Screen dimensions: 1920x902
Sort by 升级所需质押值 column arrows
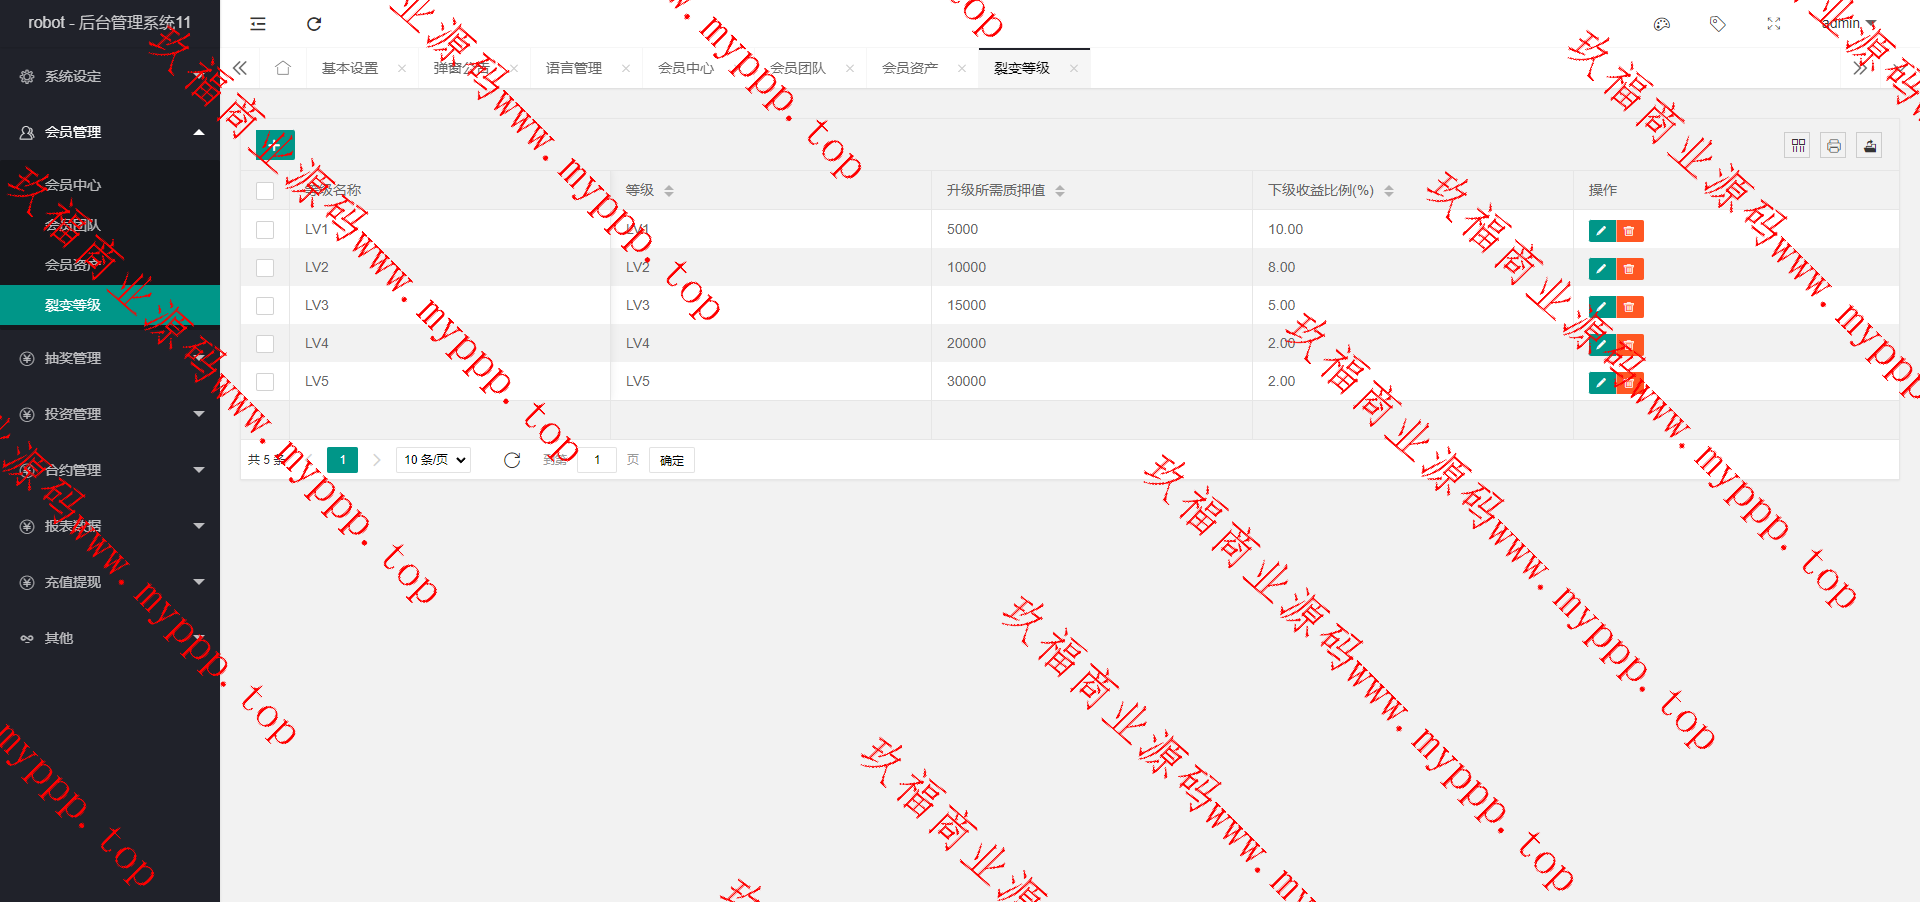(x=1060, y=191)
